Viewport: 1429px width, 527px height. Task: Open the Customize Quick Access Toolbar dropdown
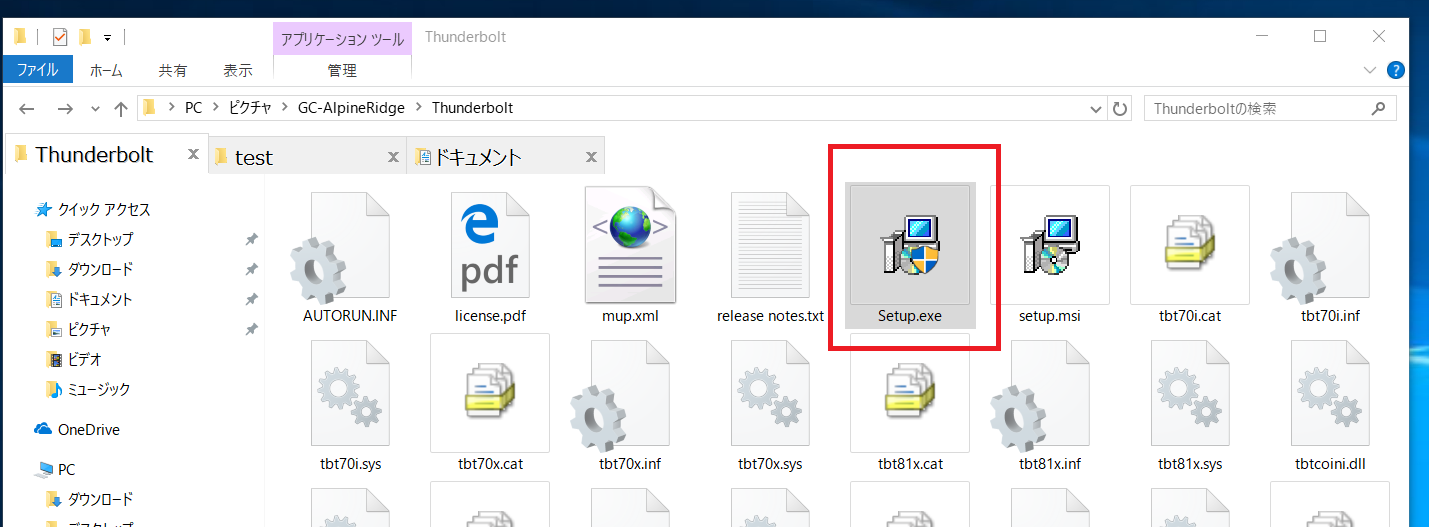(106, 38)
